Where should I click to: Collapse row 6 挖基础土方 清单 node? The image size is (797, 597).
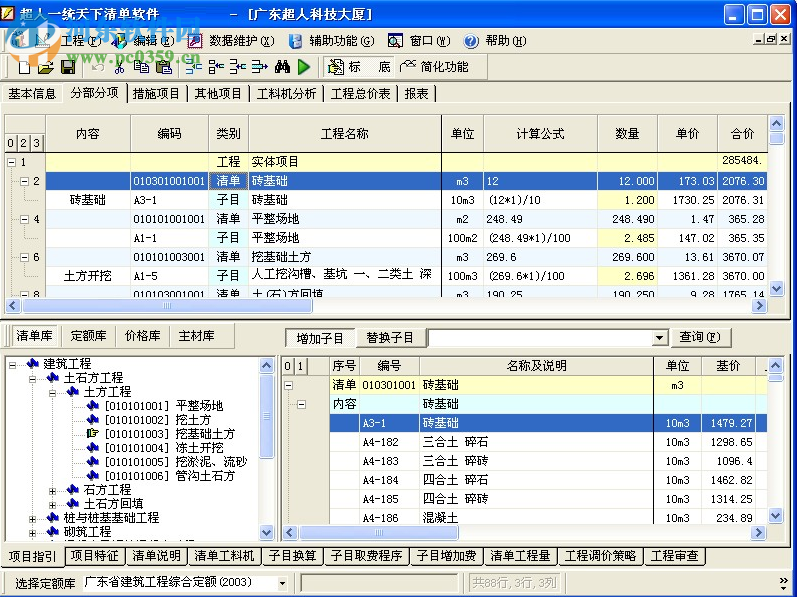click(24, 257)
